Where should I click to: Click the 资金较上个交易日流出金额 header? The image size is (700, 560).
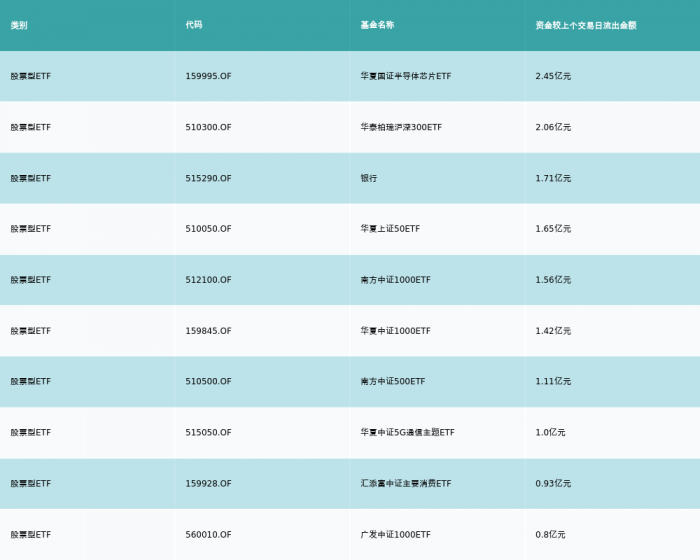[x=586, y=25]
